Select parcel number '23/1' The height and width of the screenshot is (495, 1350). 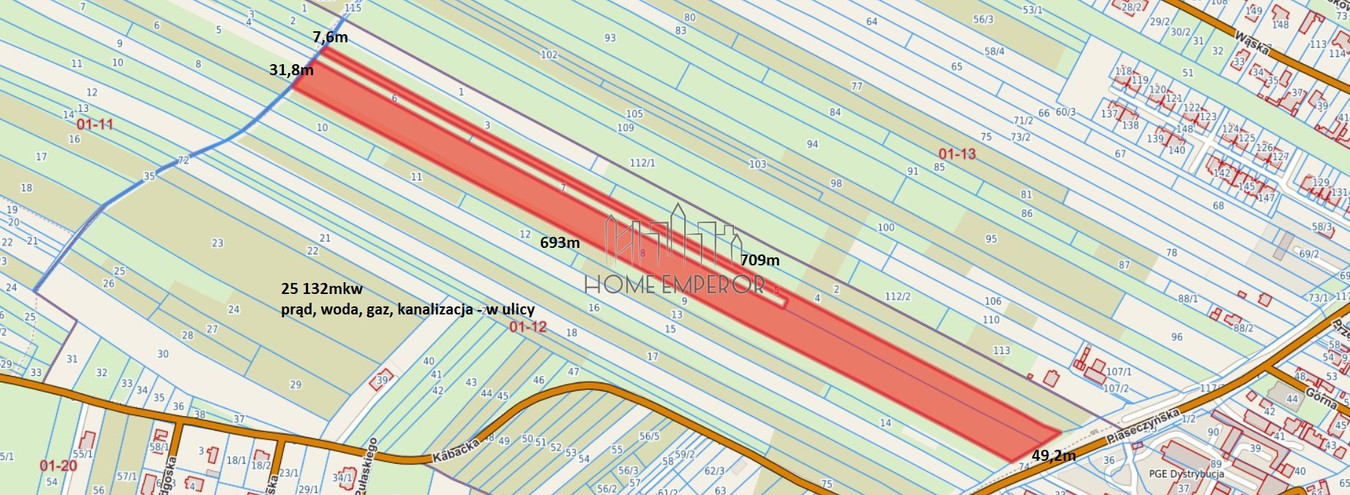[x=289, y=473]
